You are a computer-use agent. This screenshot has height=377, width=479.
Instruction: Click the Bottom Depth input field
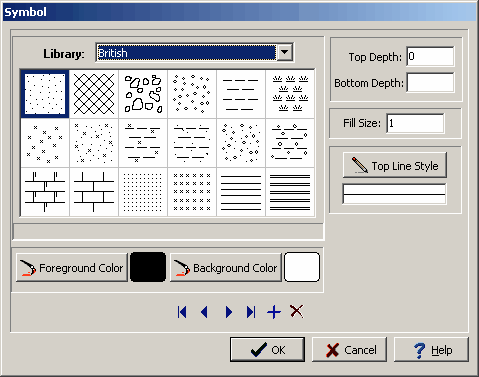(x=430, y=82)
